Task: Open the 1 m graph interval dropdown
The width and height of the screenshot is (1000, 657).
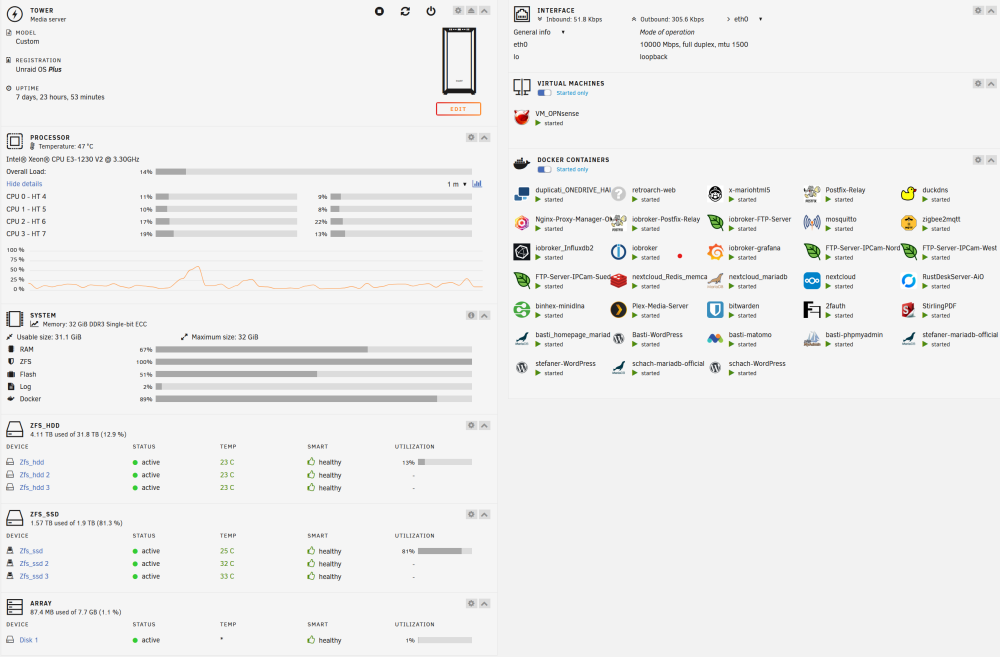Action: coord(457,184)
